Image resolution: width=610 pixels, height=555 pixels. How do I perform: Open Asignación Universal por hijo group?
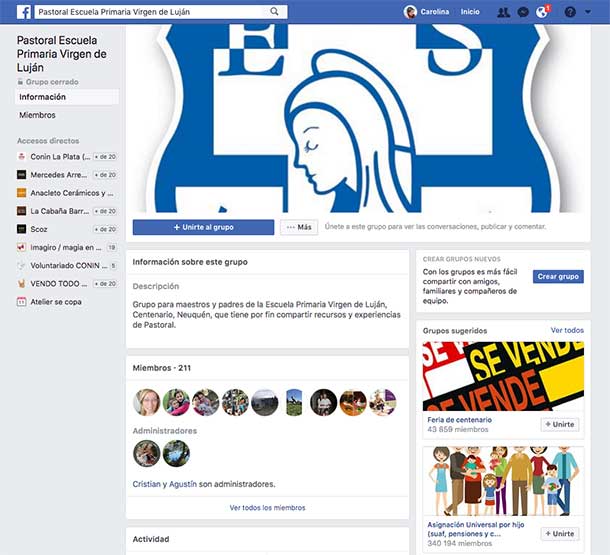(x=475, y=529)
